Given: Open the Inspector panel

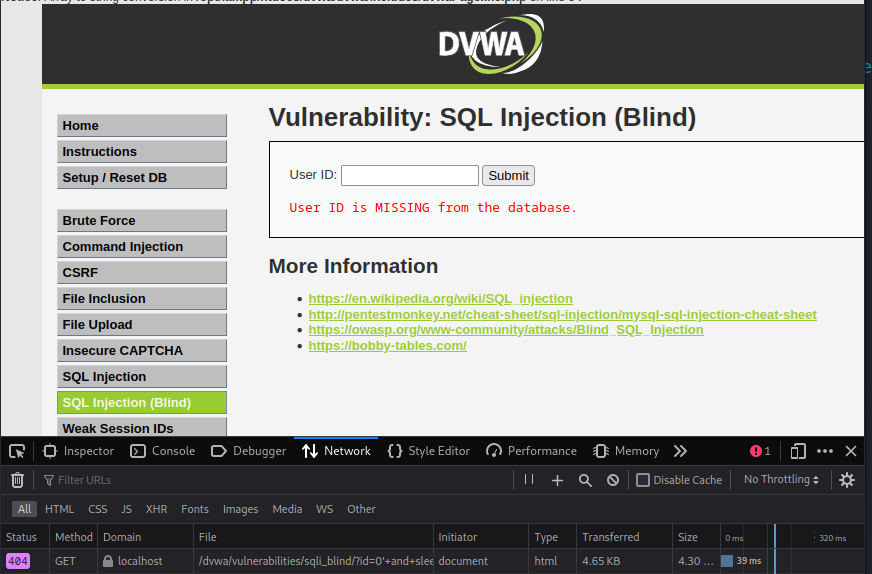Looking at the screenshot, I should pos(78,451).
